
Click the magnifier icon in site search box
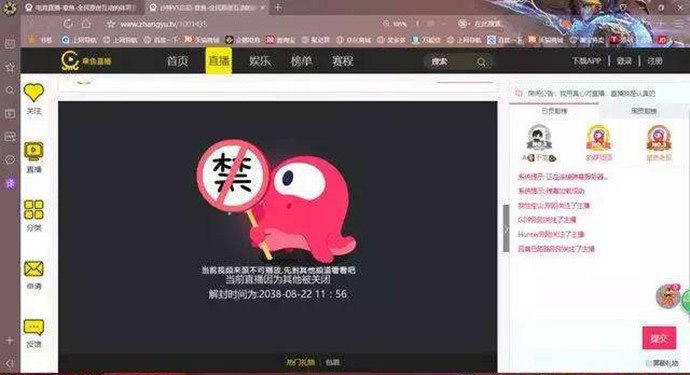coord(481,62)
